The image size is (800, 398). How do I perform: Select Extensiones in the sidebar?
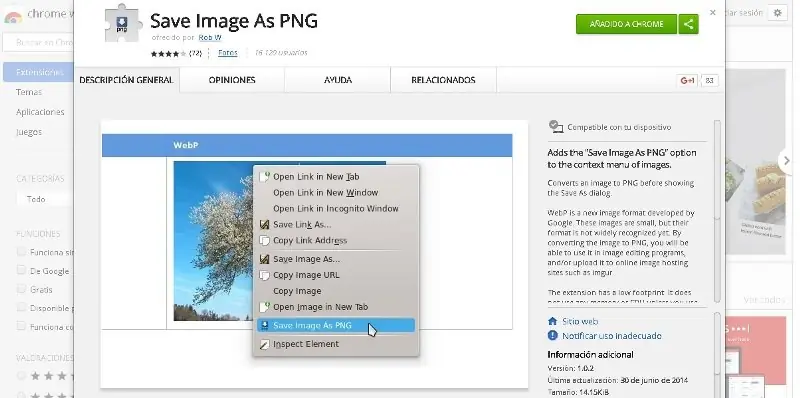(x=39, y=72)
